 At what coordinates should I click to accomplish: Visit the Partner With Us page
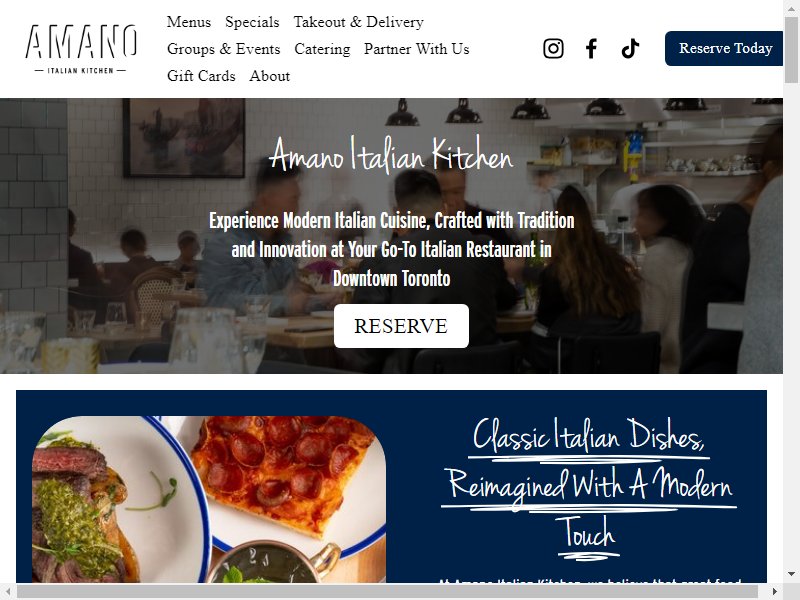coord(416,49)
